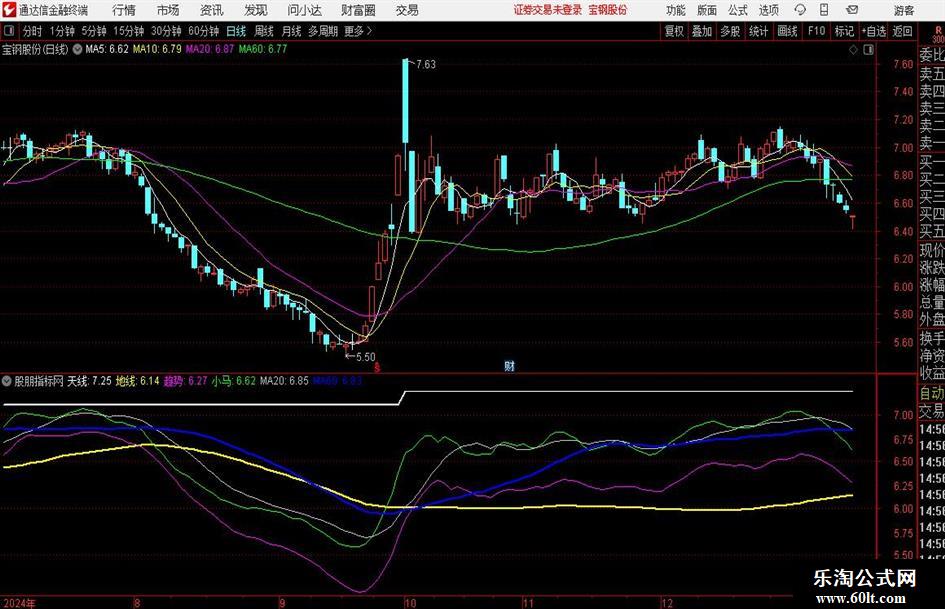Image resolution: width=945 pixels, height=609 pixels.
Task: Expand the main chart indicator settings arrow
Action: tap(78, 49)
